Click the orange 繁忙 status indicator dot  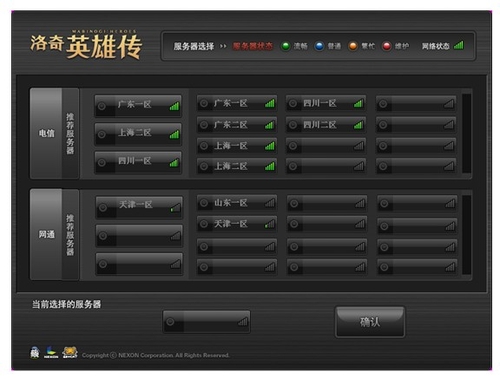353,46
